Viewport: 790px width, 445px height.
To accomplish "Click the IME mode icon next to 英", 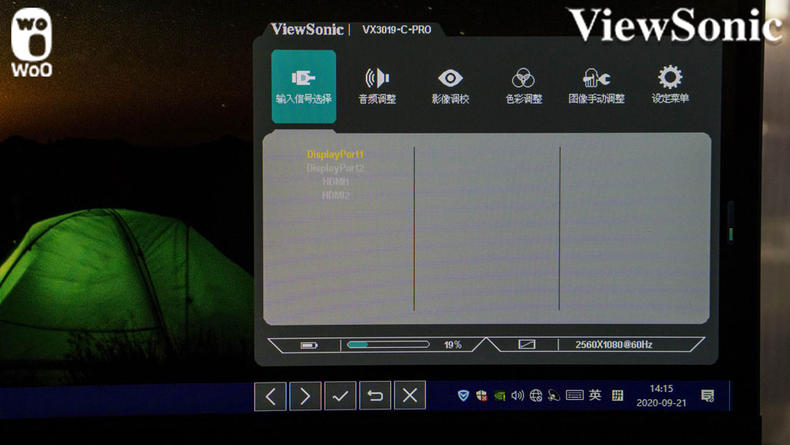I will [x=617, y=396].
